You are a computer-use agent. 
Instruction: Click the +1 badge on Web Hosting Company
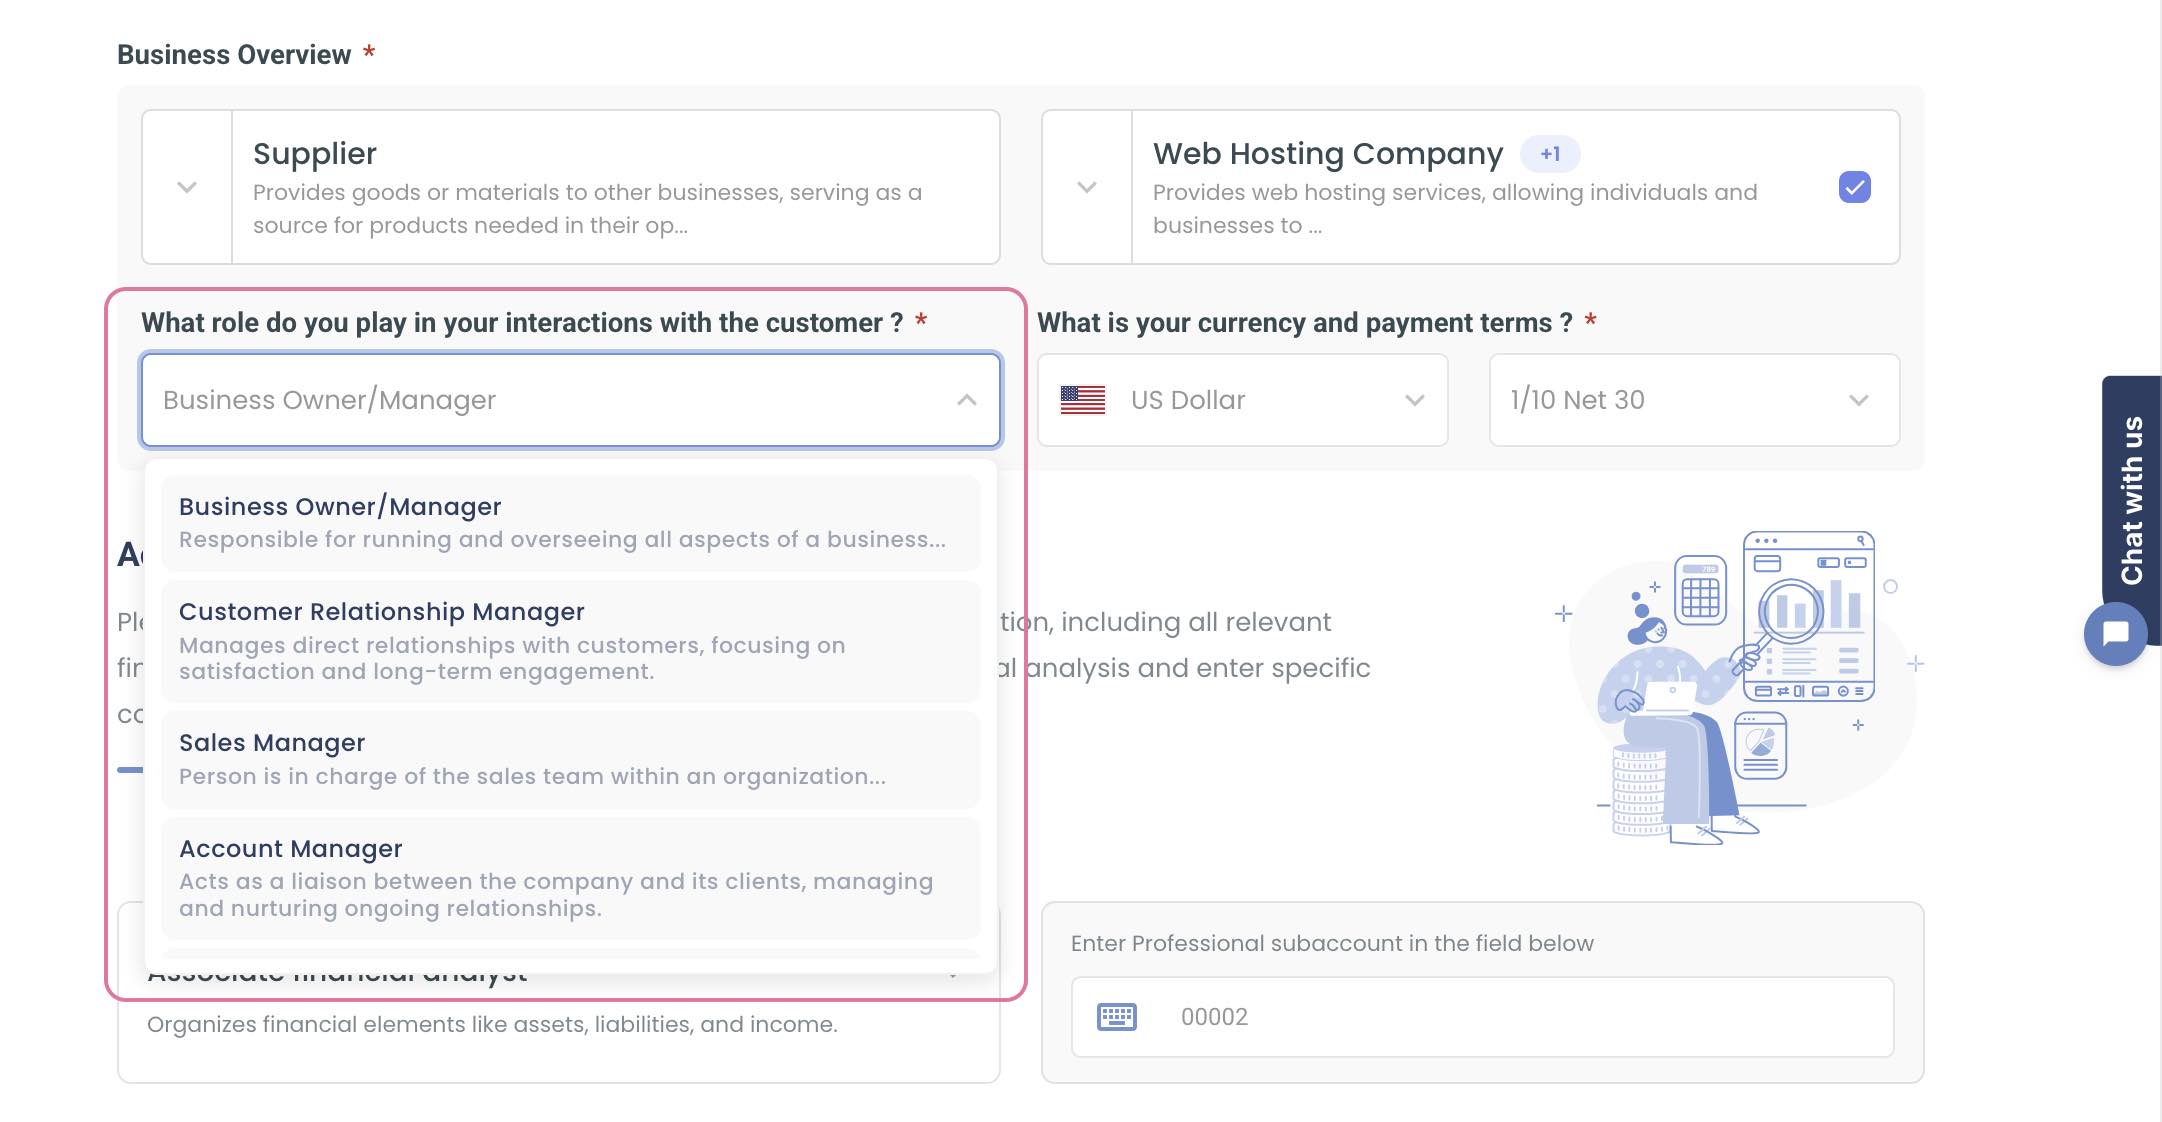(x=1548, y=154)
